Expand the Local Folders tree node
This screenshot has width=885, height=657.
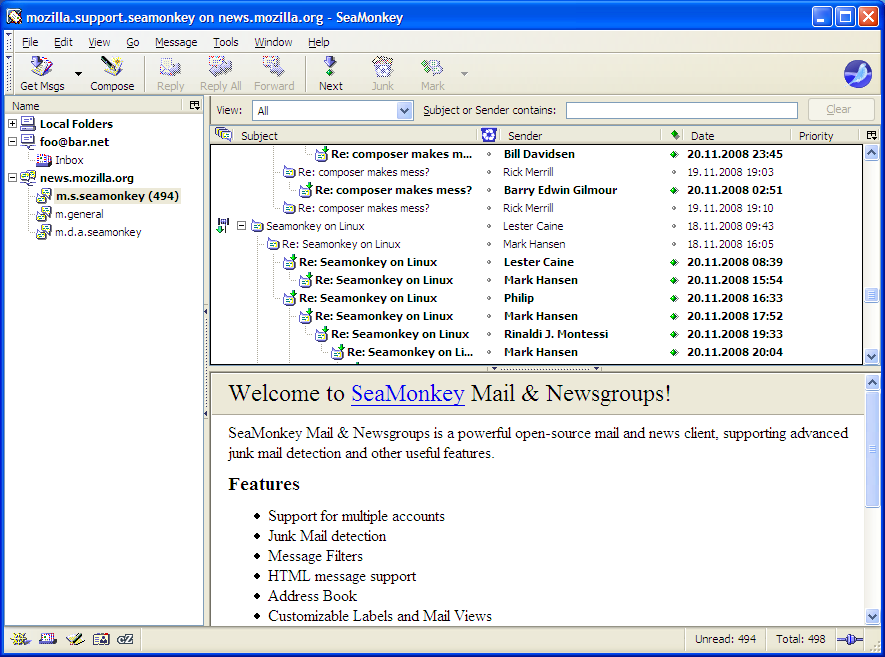(12, 124)
